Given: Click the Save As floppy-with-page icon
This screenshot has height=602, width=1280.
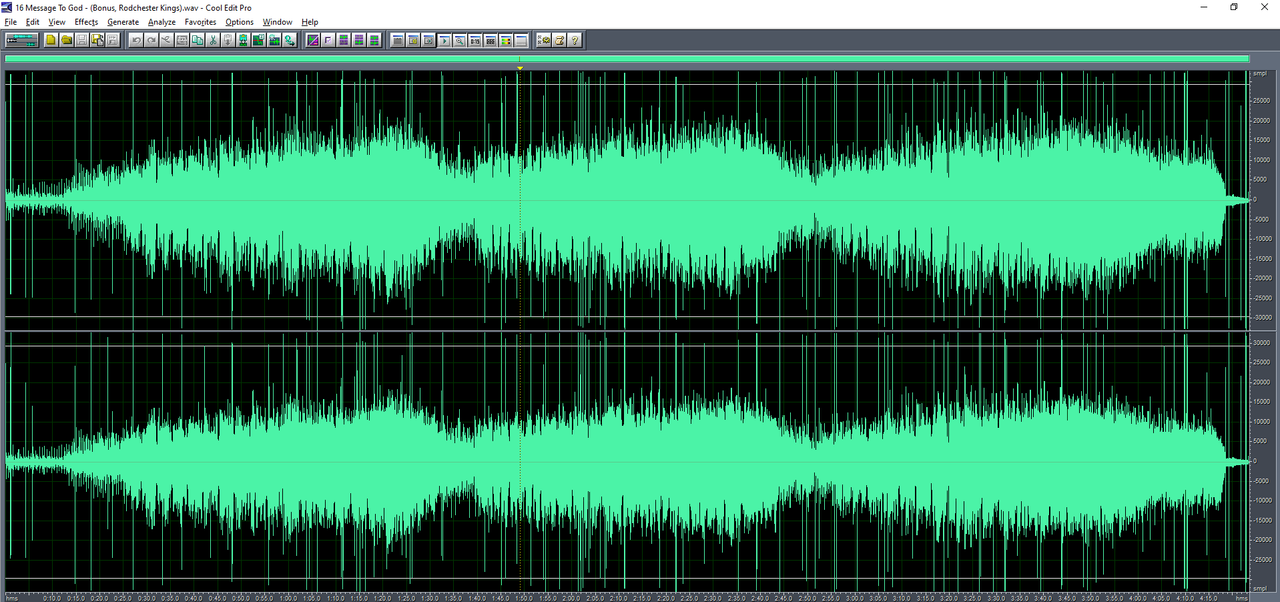Looking at the screenshot, I should [x=97, y=40].
